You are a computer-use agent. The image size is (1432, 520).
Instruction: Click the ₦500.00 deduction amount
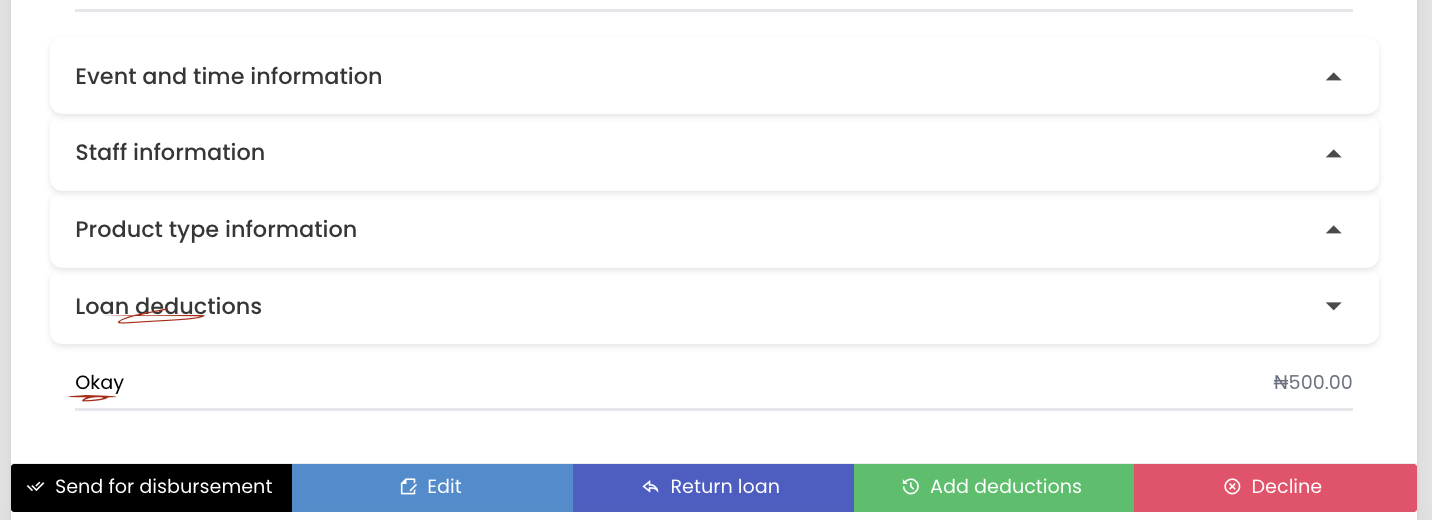pos(1312,383)
